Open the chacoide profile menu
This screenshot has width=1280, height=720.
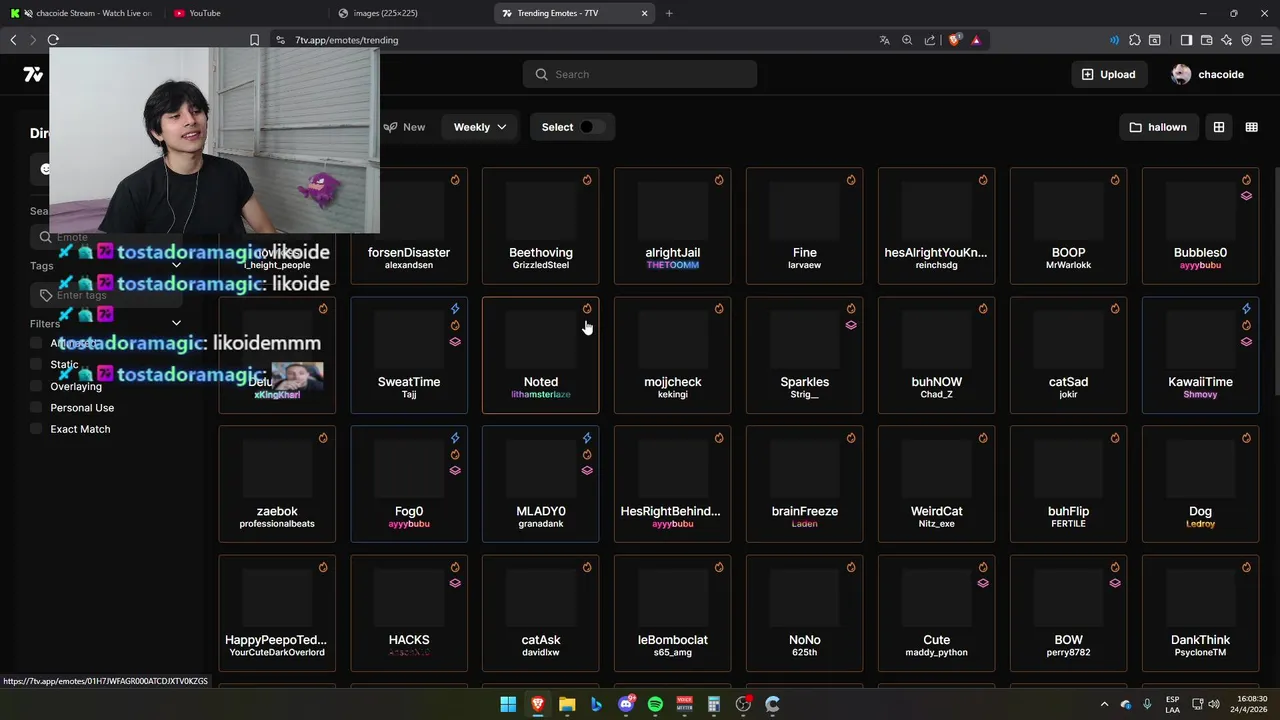(x=1208, y=74)
